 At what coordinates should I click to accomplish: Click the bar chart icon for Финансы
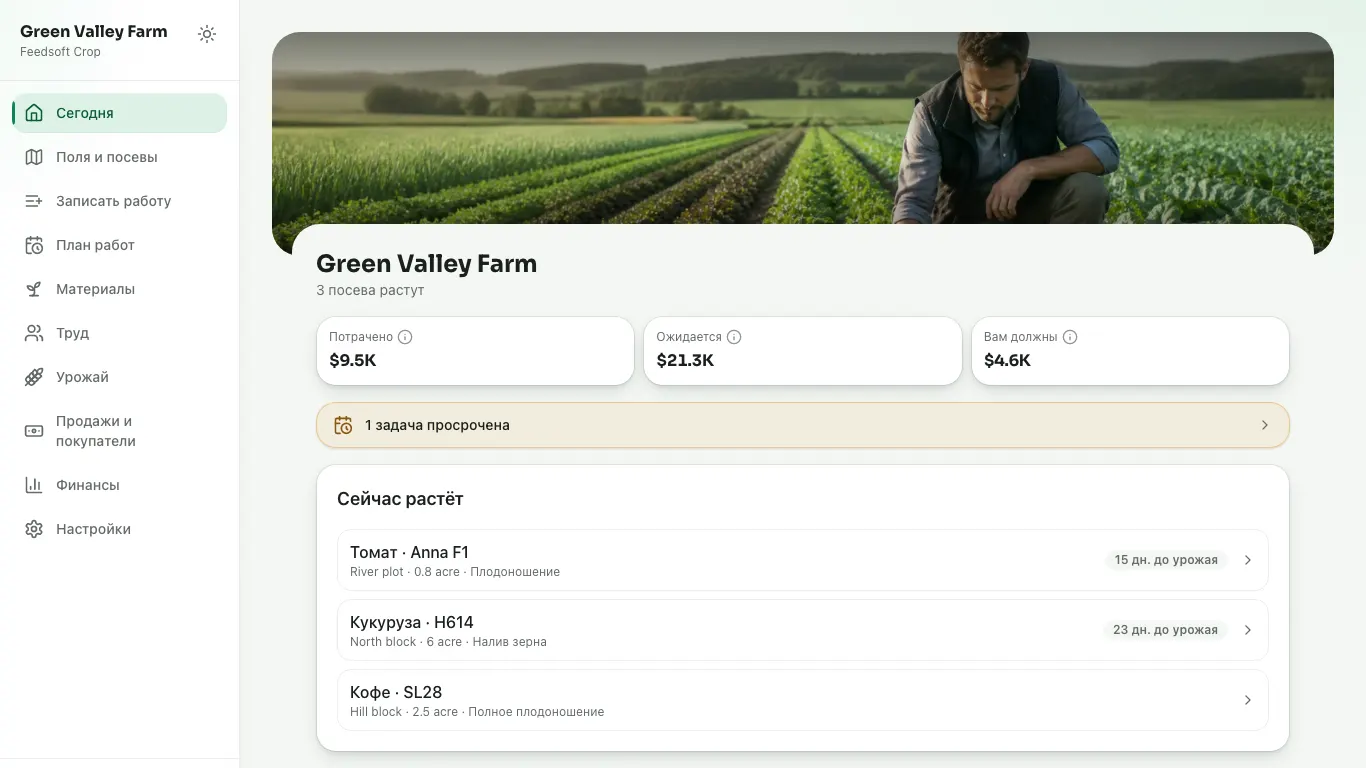point(34,485)
